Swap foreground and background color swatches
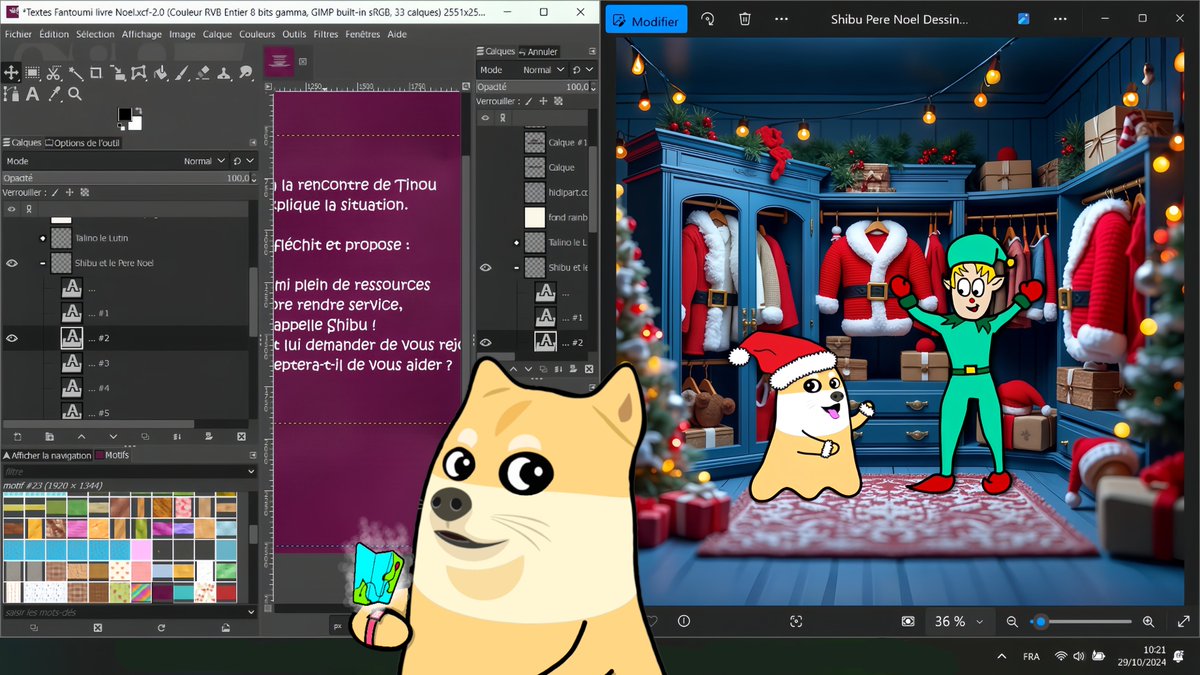The width and height of the screenshot is (1200, 675). (138, 109)
